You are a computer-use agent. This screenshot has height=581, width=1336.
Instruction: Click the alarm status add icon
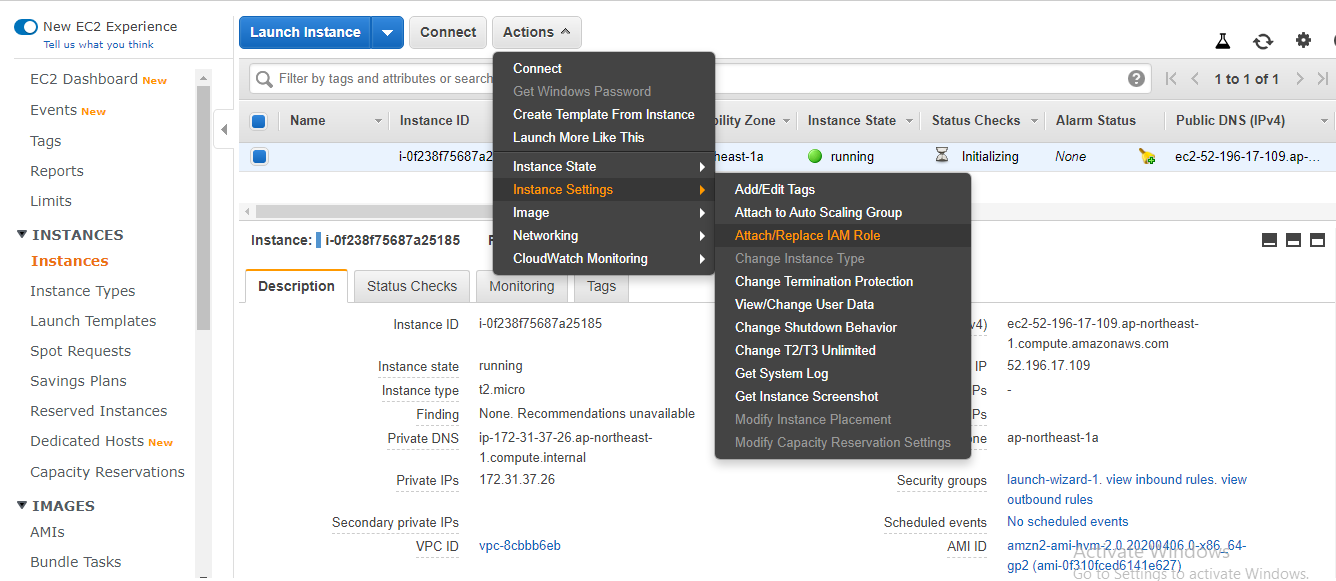[1147, 157]
